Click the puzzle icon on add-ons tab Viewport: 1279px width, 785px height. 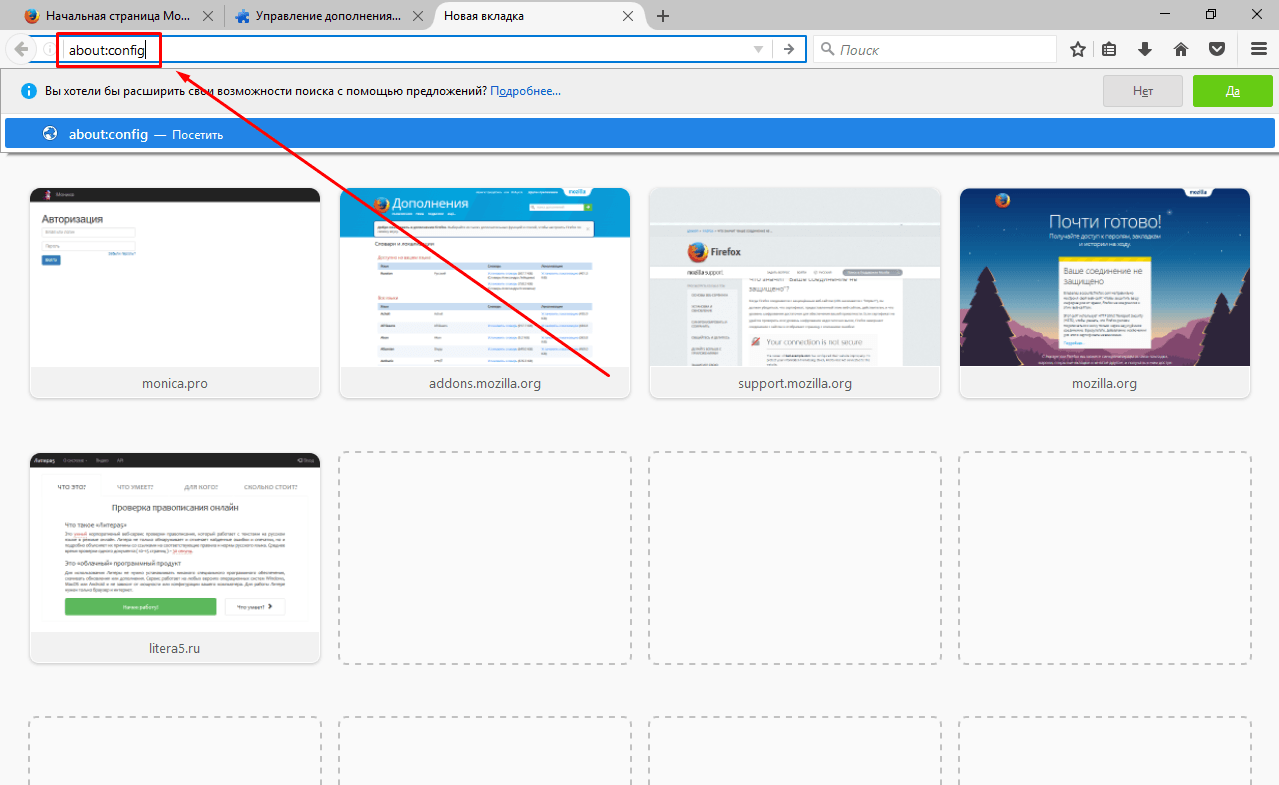(x=242, y=16)
